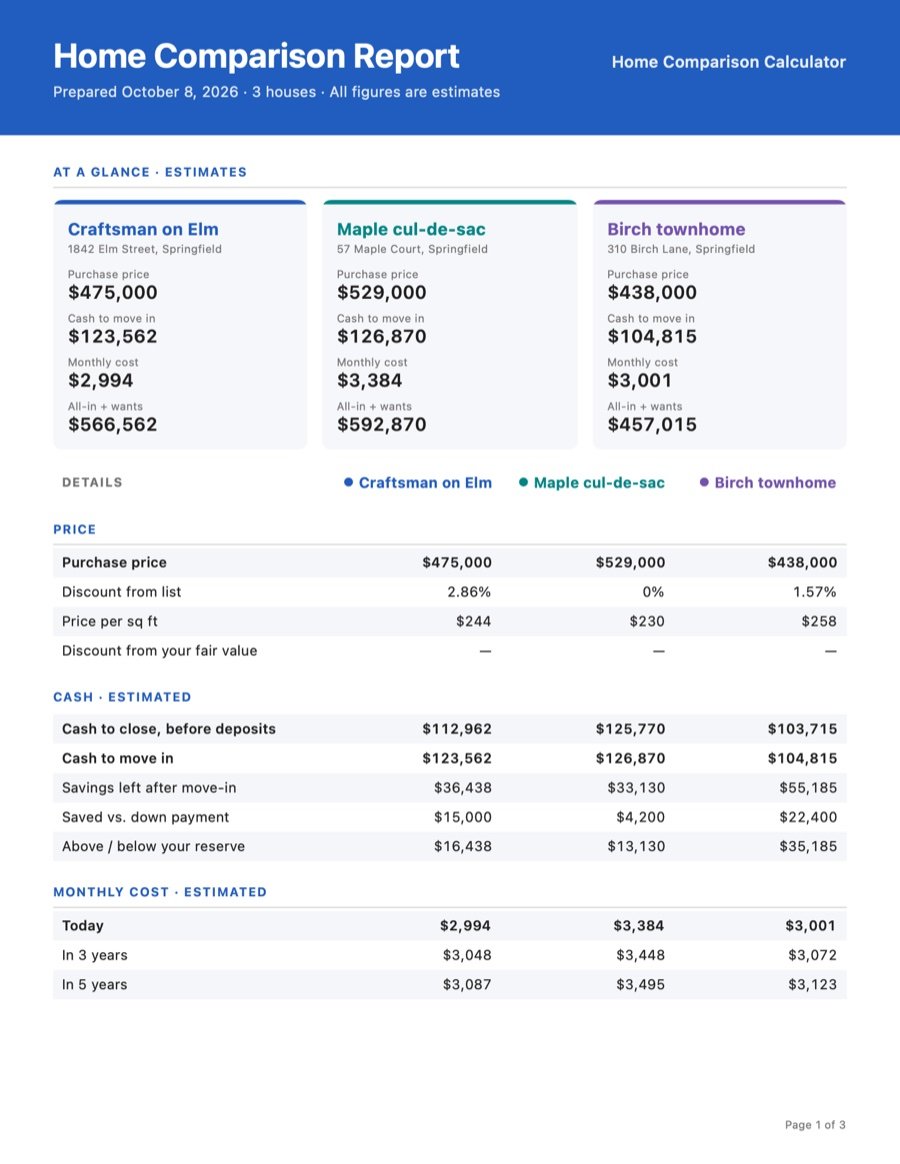
Task: Click Maple cul-de-sac column header in details
Action: (x=599, y=483)
